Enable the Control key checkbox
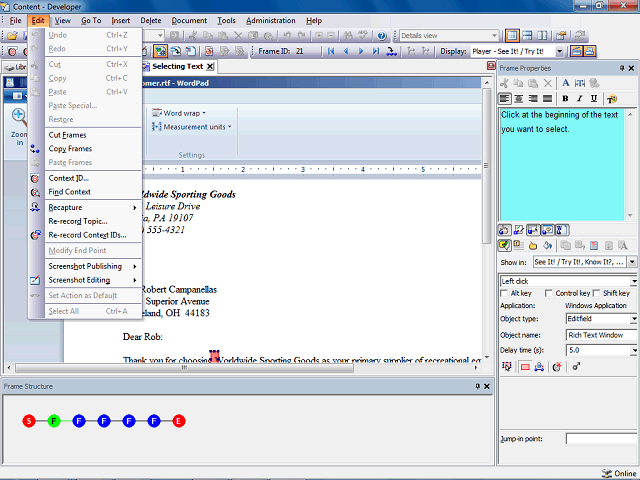 549,293
